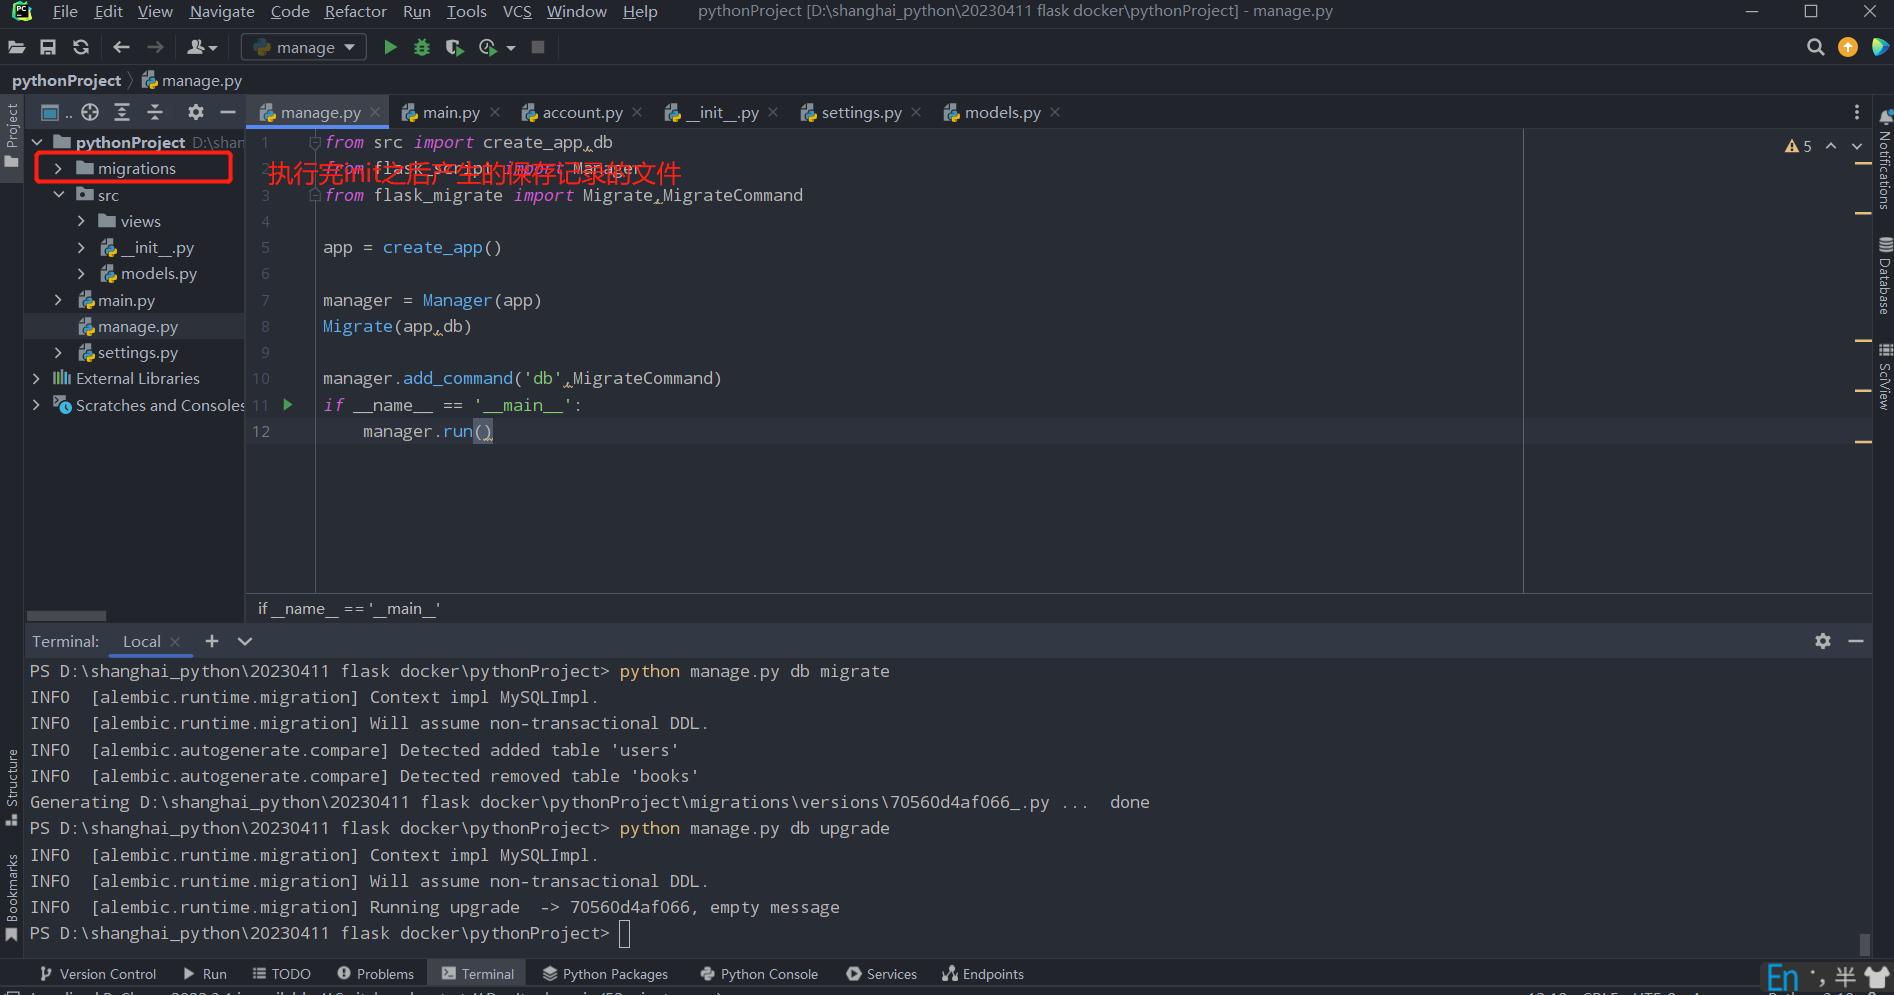Screen dimensions: 1894x995
Task: Expand the migrations folder
Action: [x=58, y=169]
